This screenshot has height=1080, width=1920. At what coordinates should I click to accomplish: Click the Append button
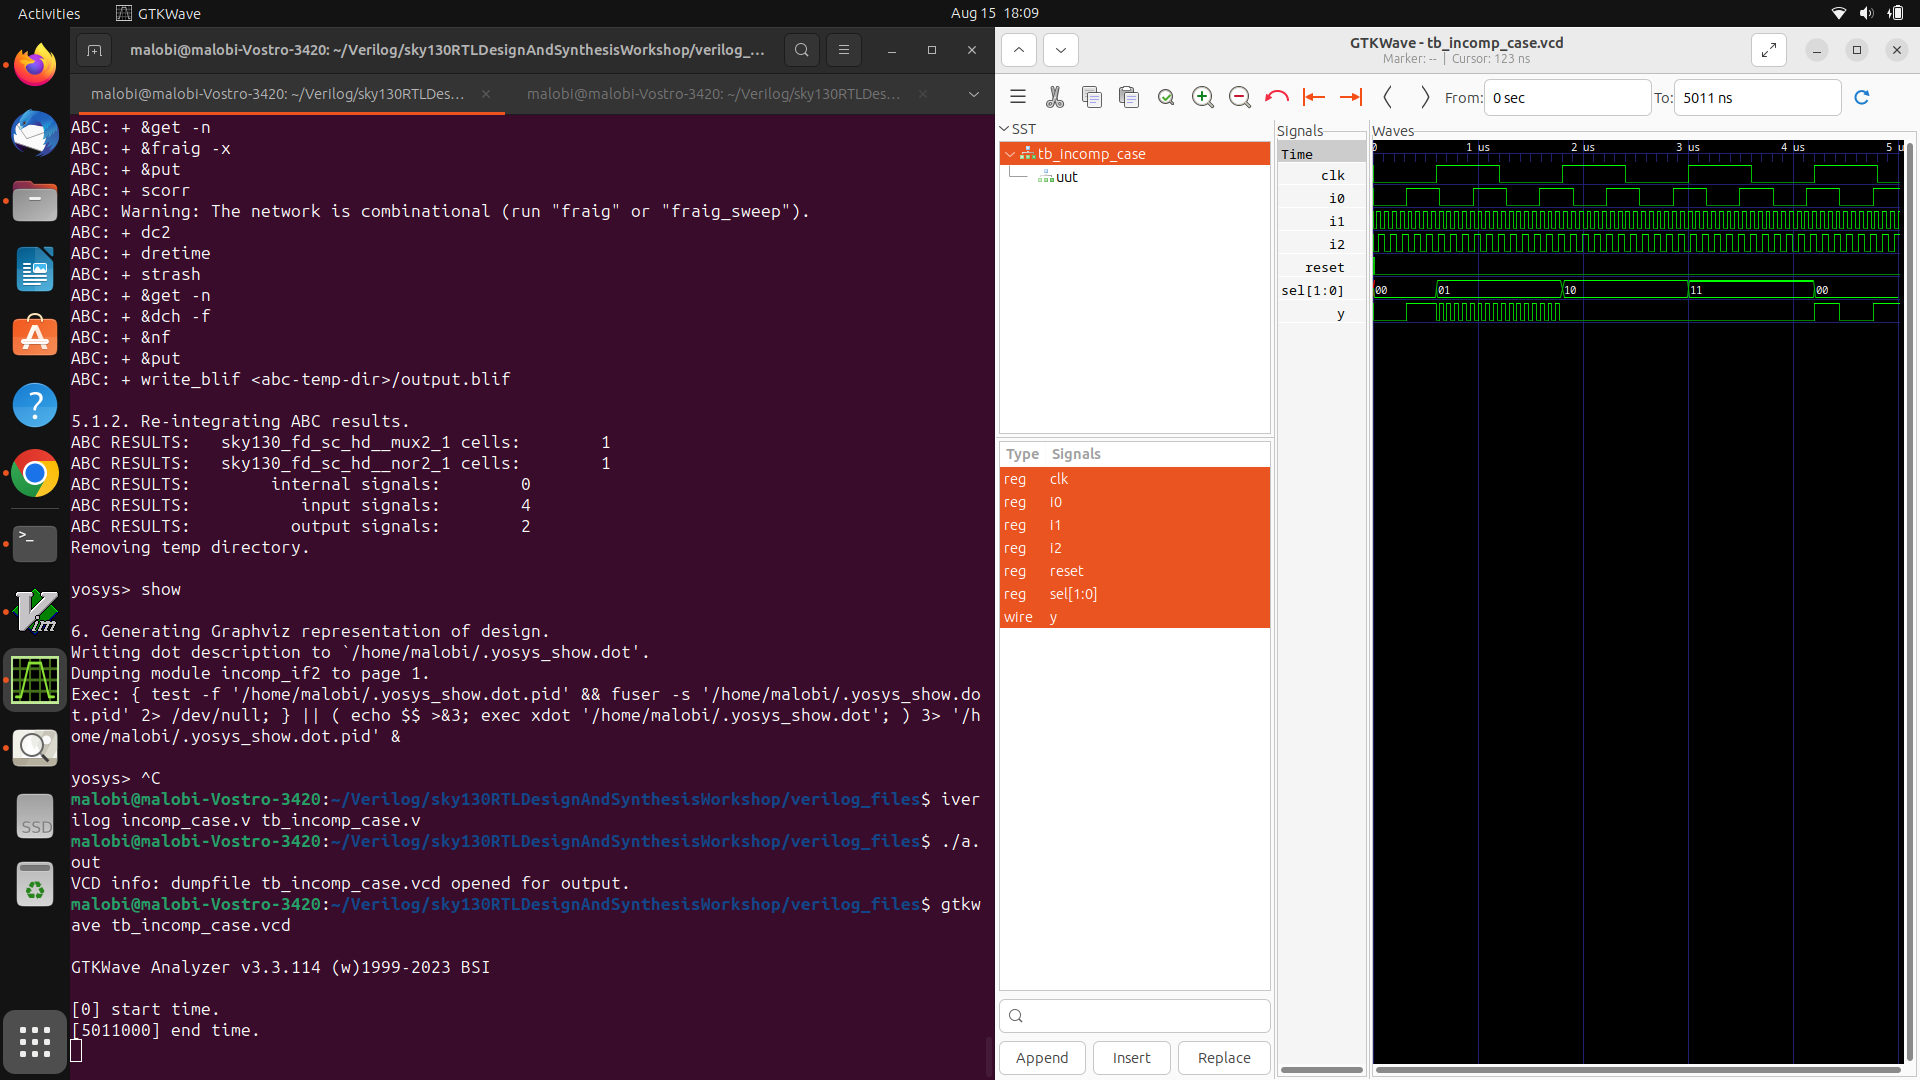(x=1042, y=1057)
